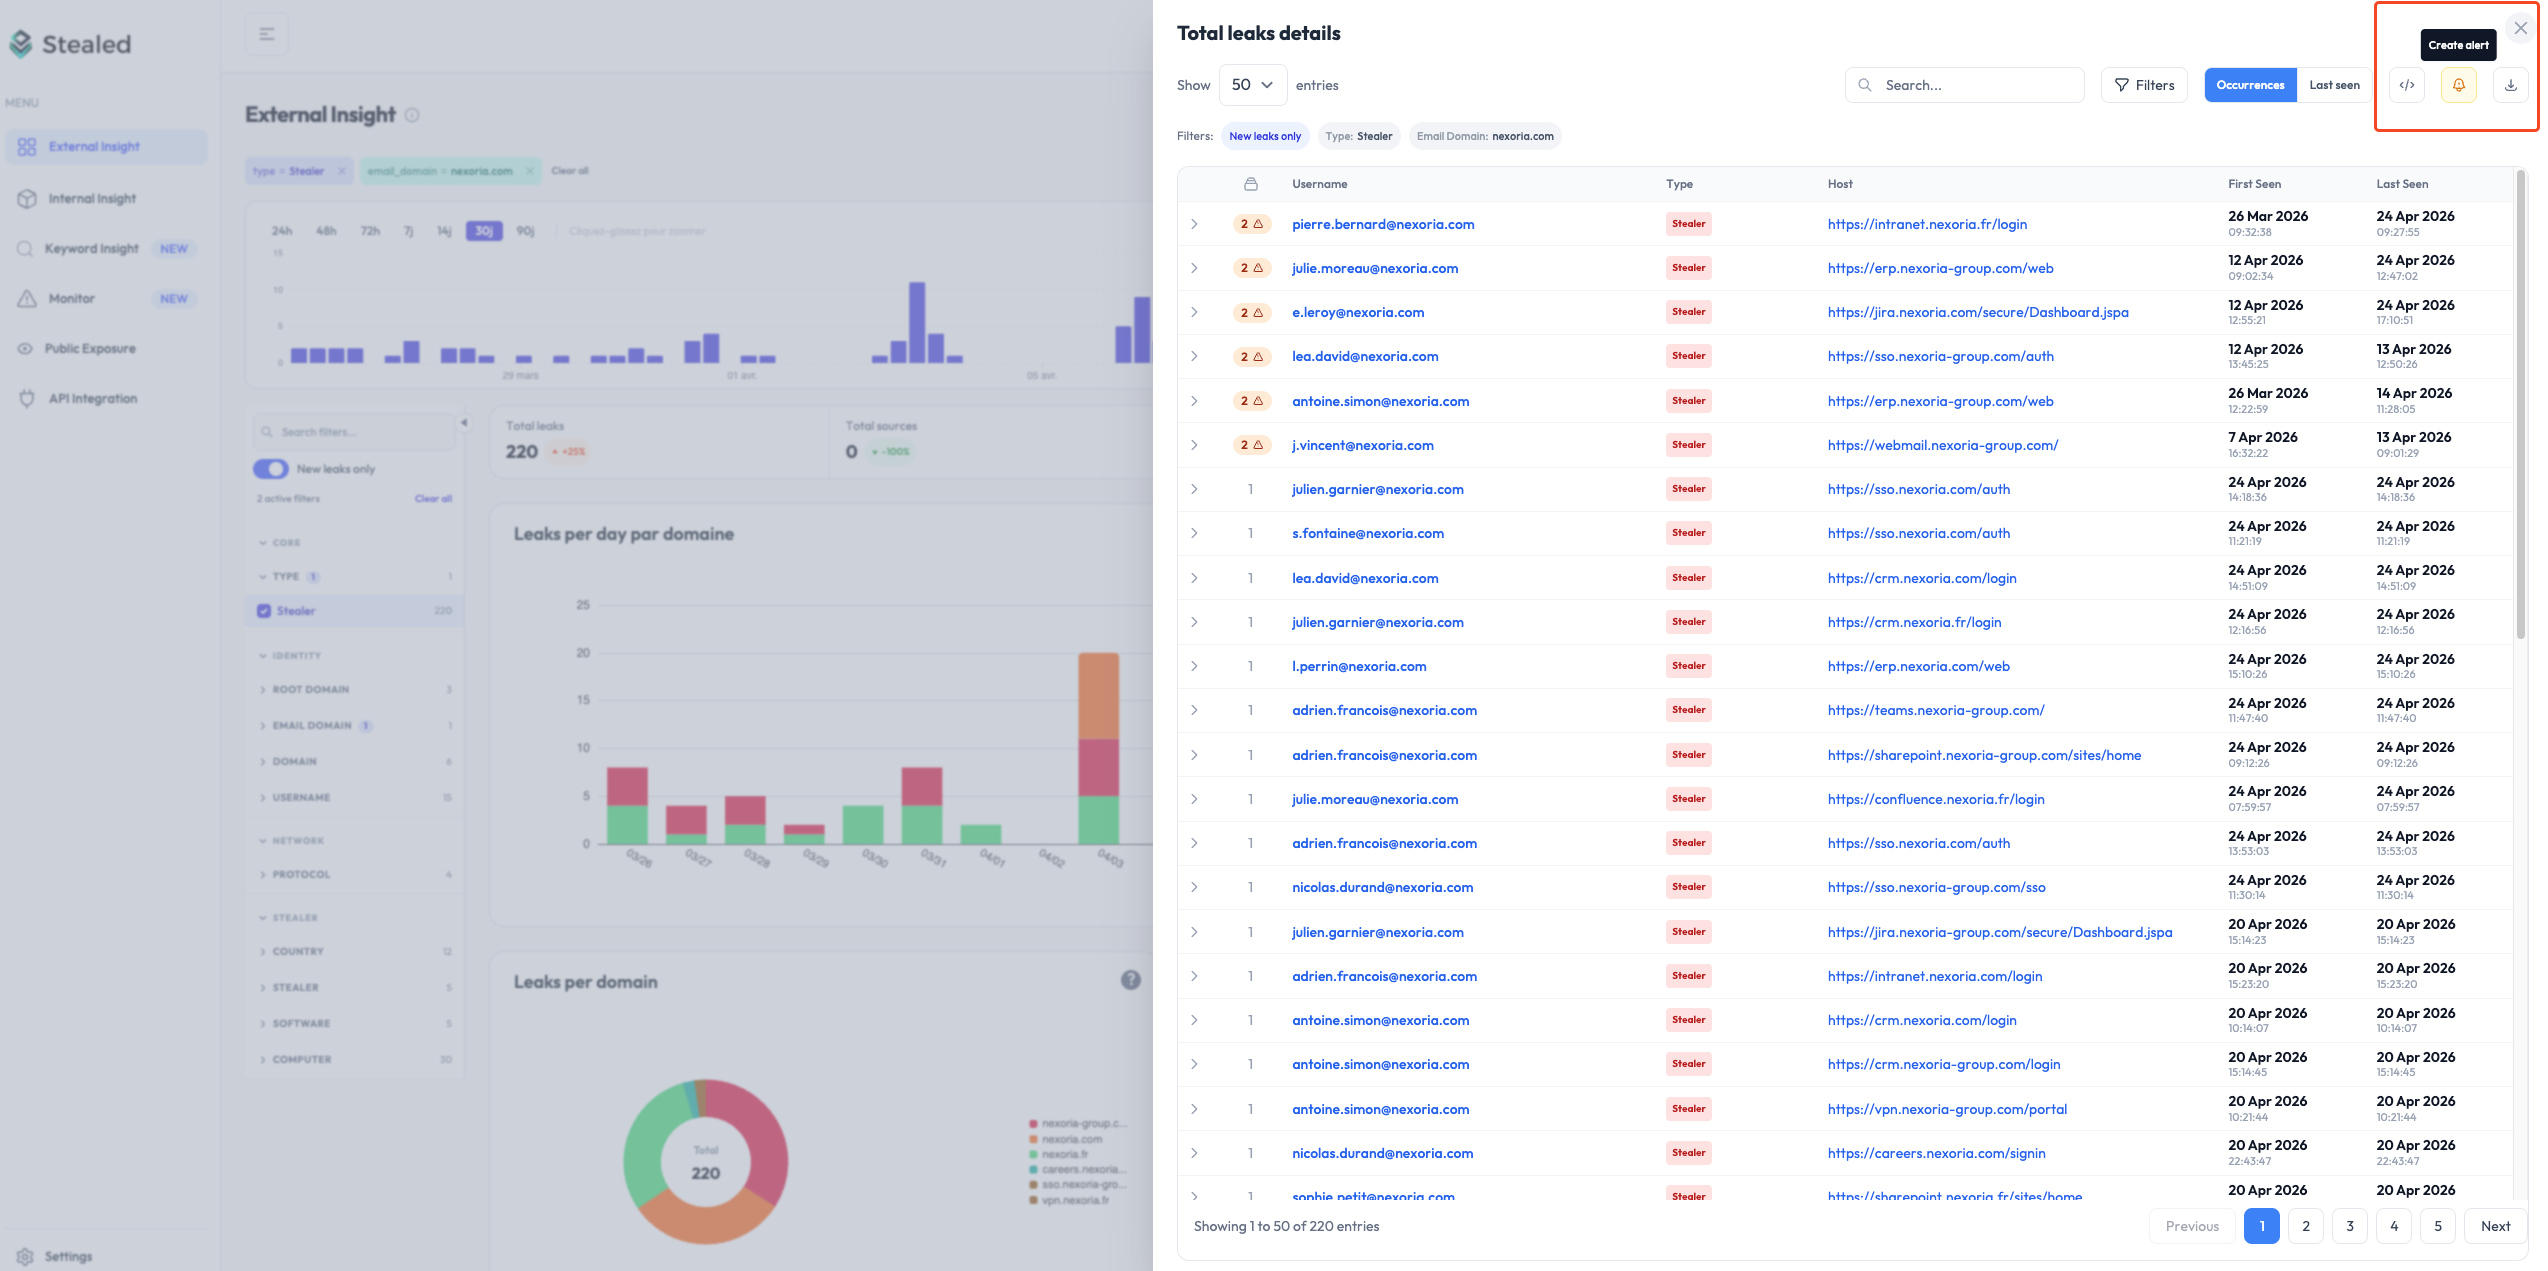The height and width of the screenshot is (1271, 2548).
Task: Toggle the New leaks only switch
Action: coord(270,468)
